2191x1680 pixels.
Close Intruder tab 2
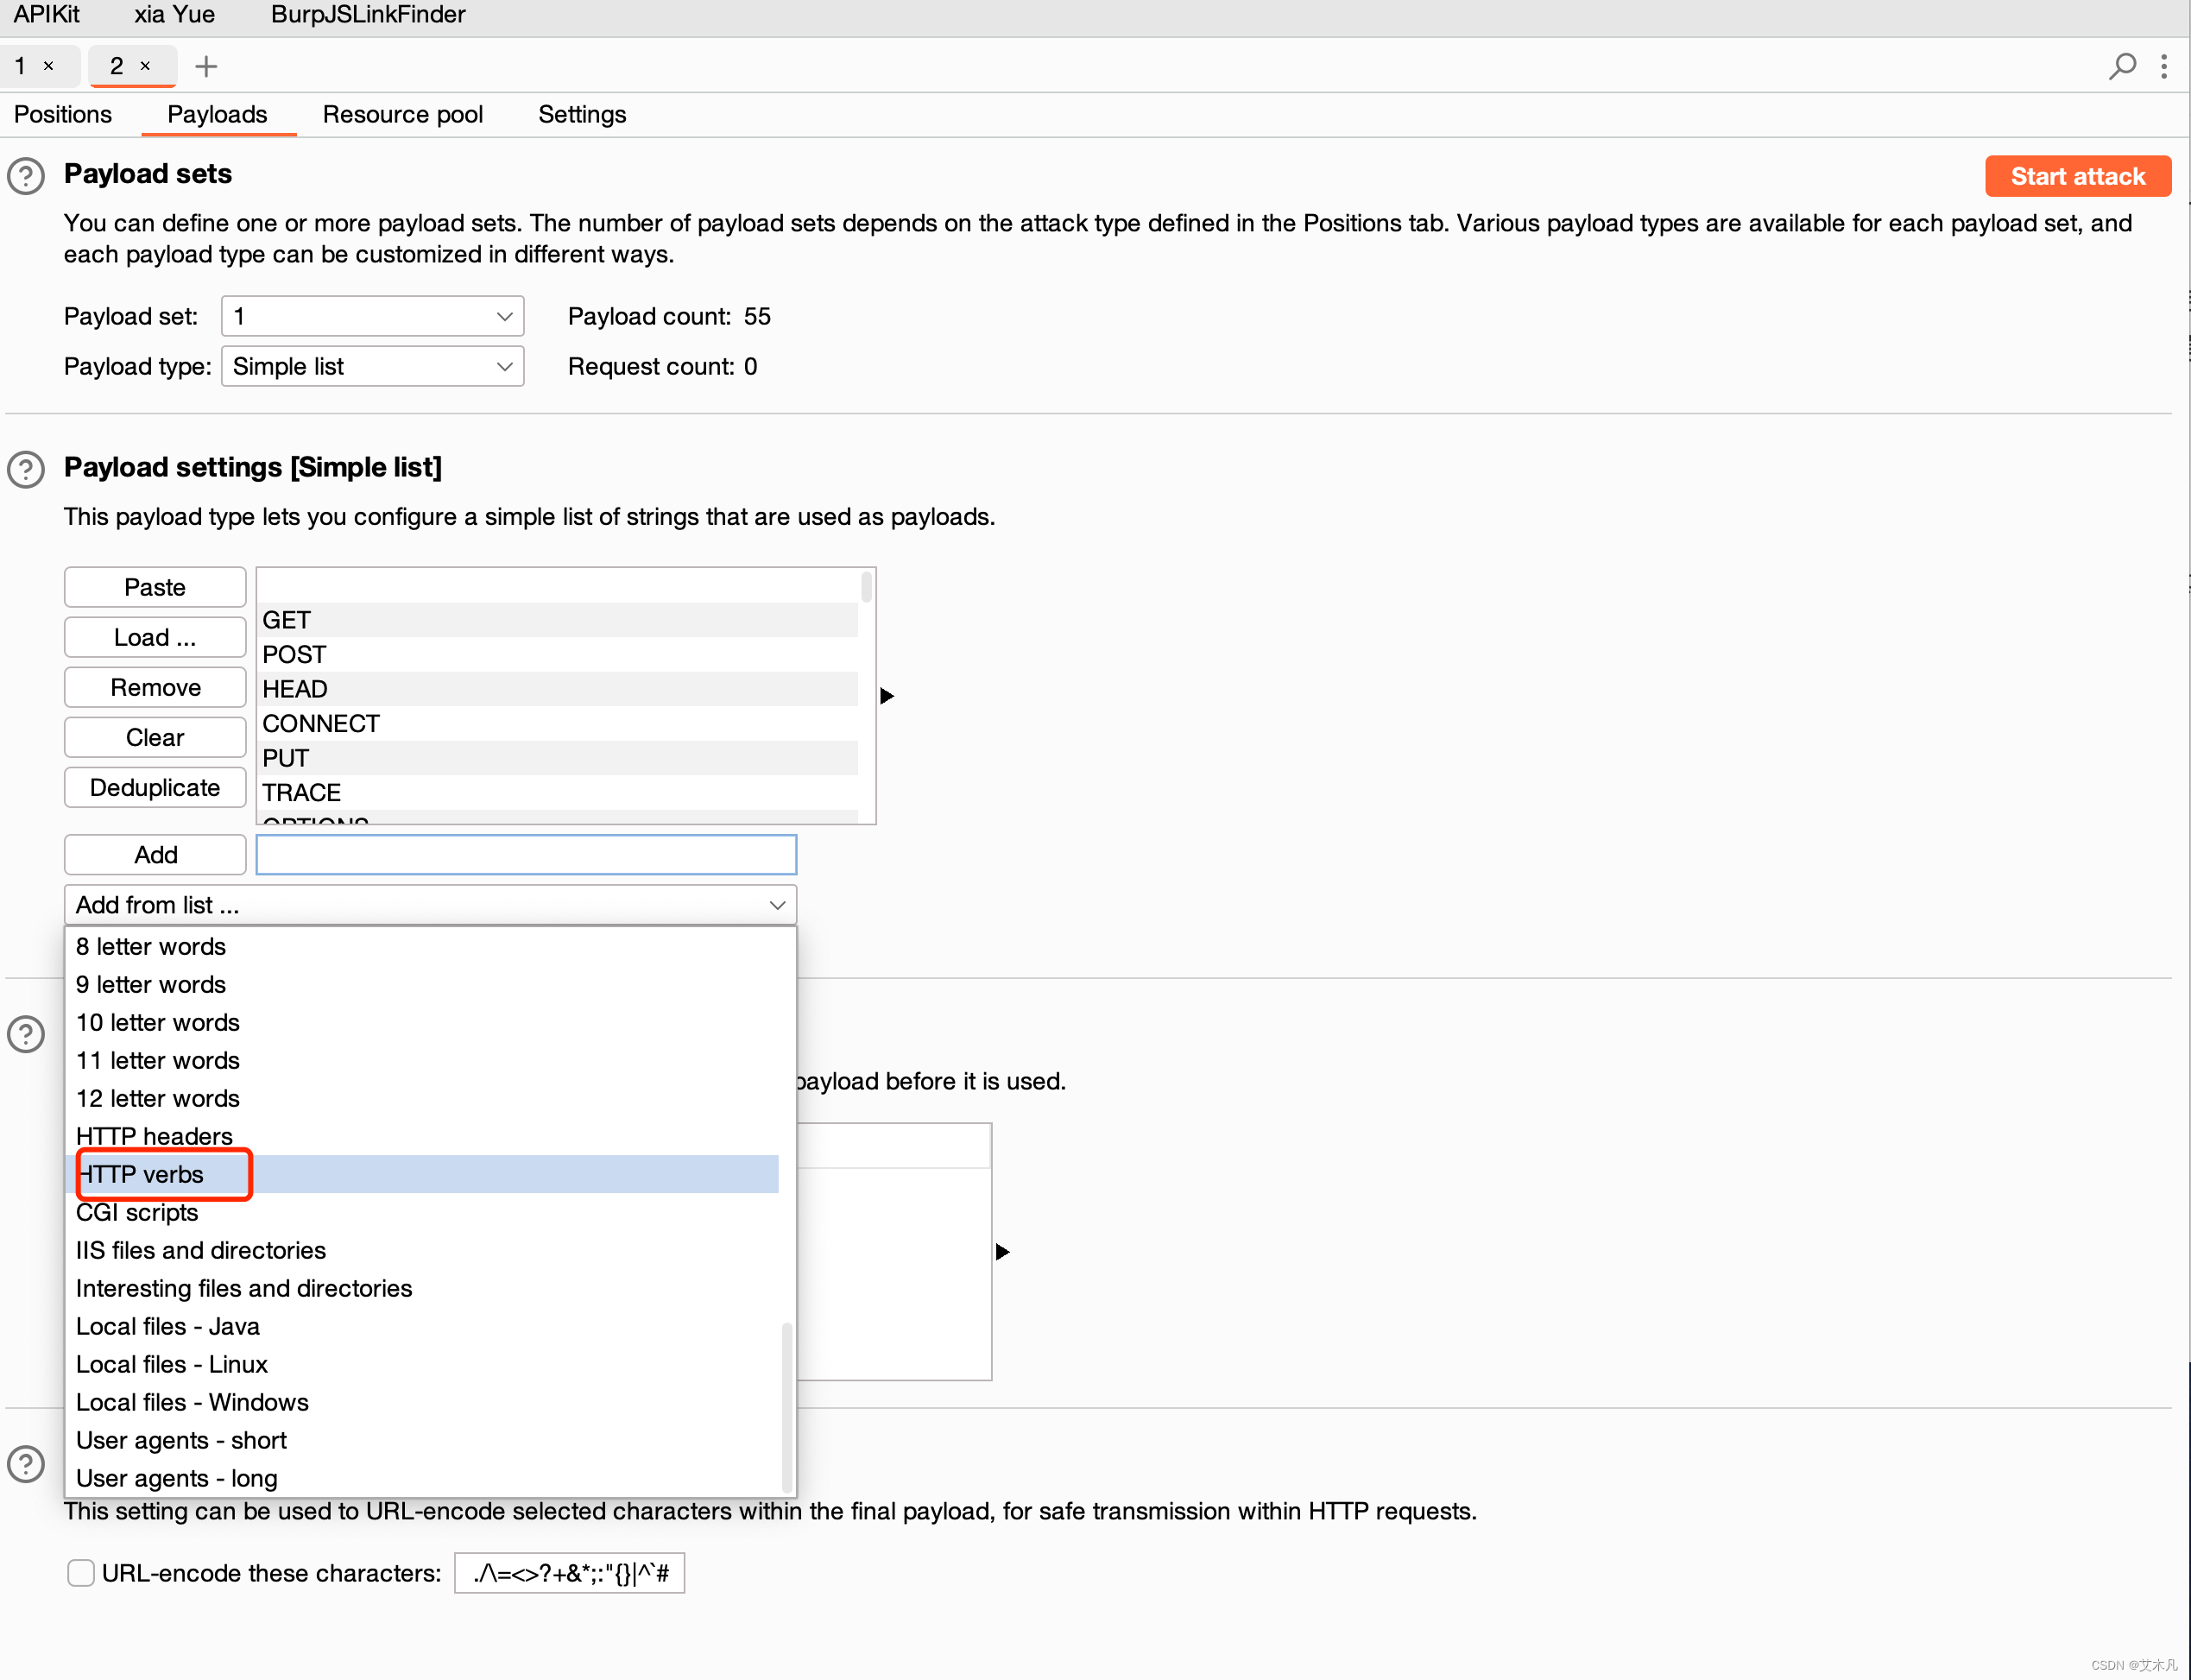(145, 66)
